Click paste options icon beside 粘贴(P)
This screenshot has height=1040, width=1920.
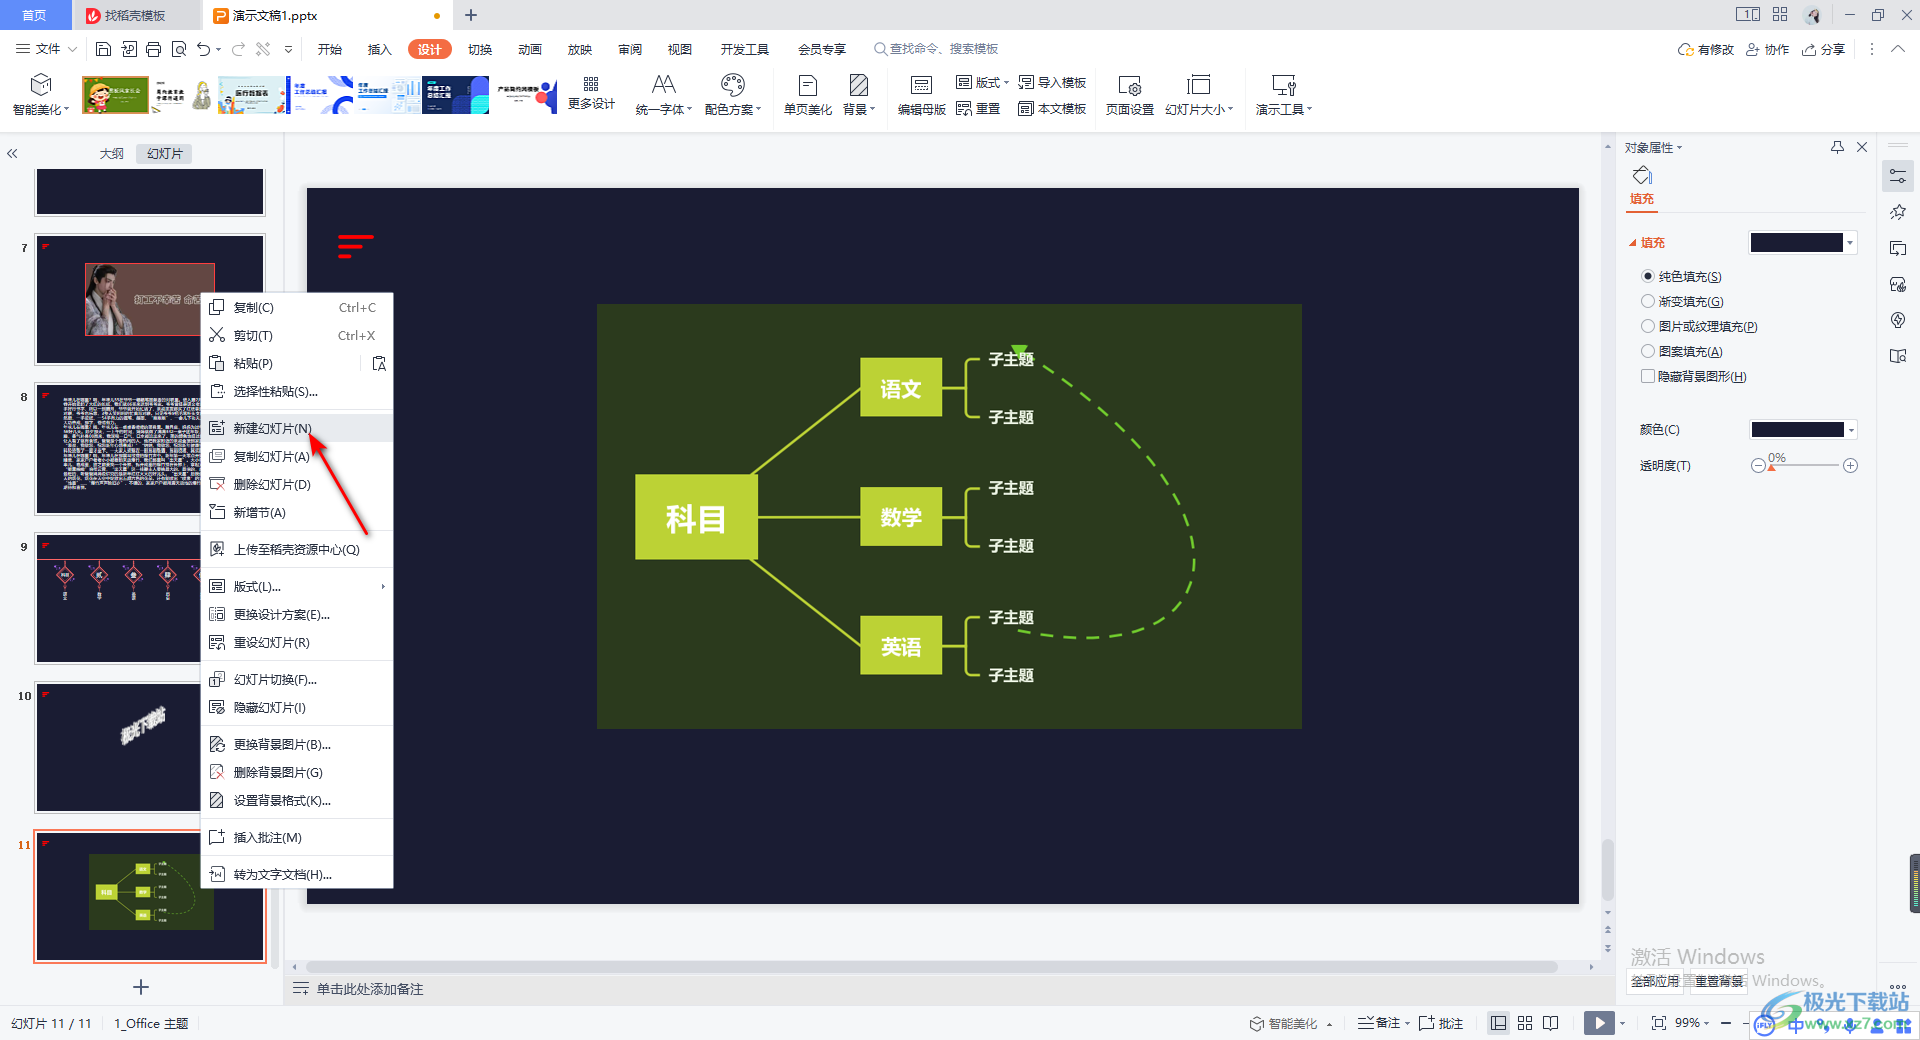[x=379, y=364]
